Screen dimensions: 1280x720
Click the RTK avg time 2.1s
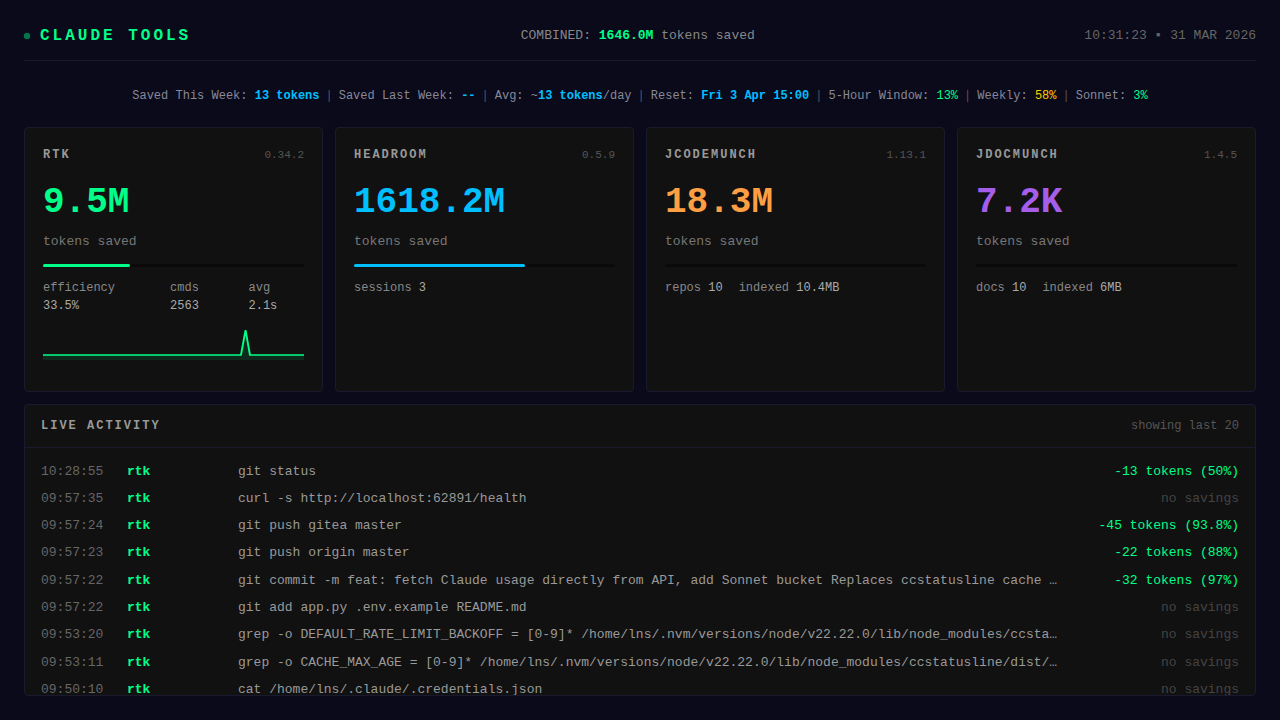(x=263, y=306)
